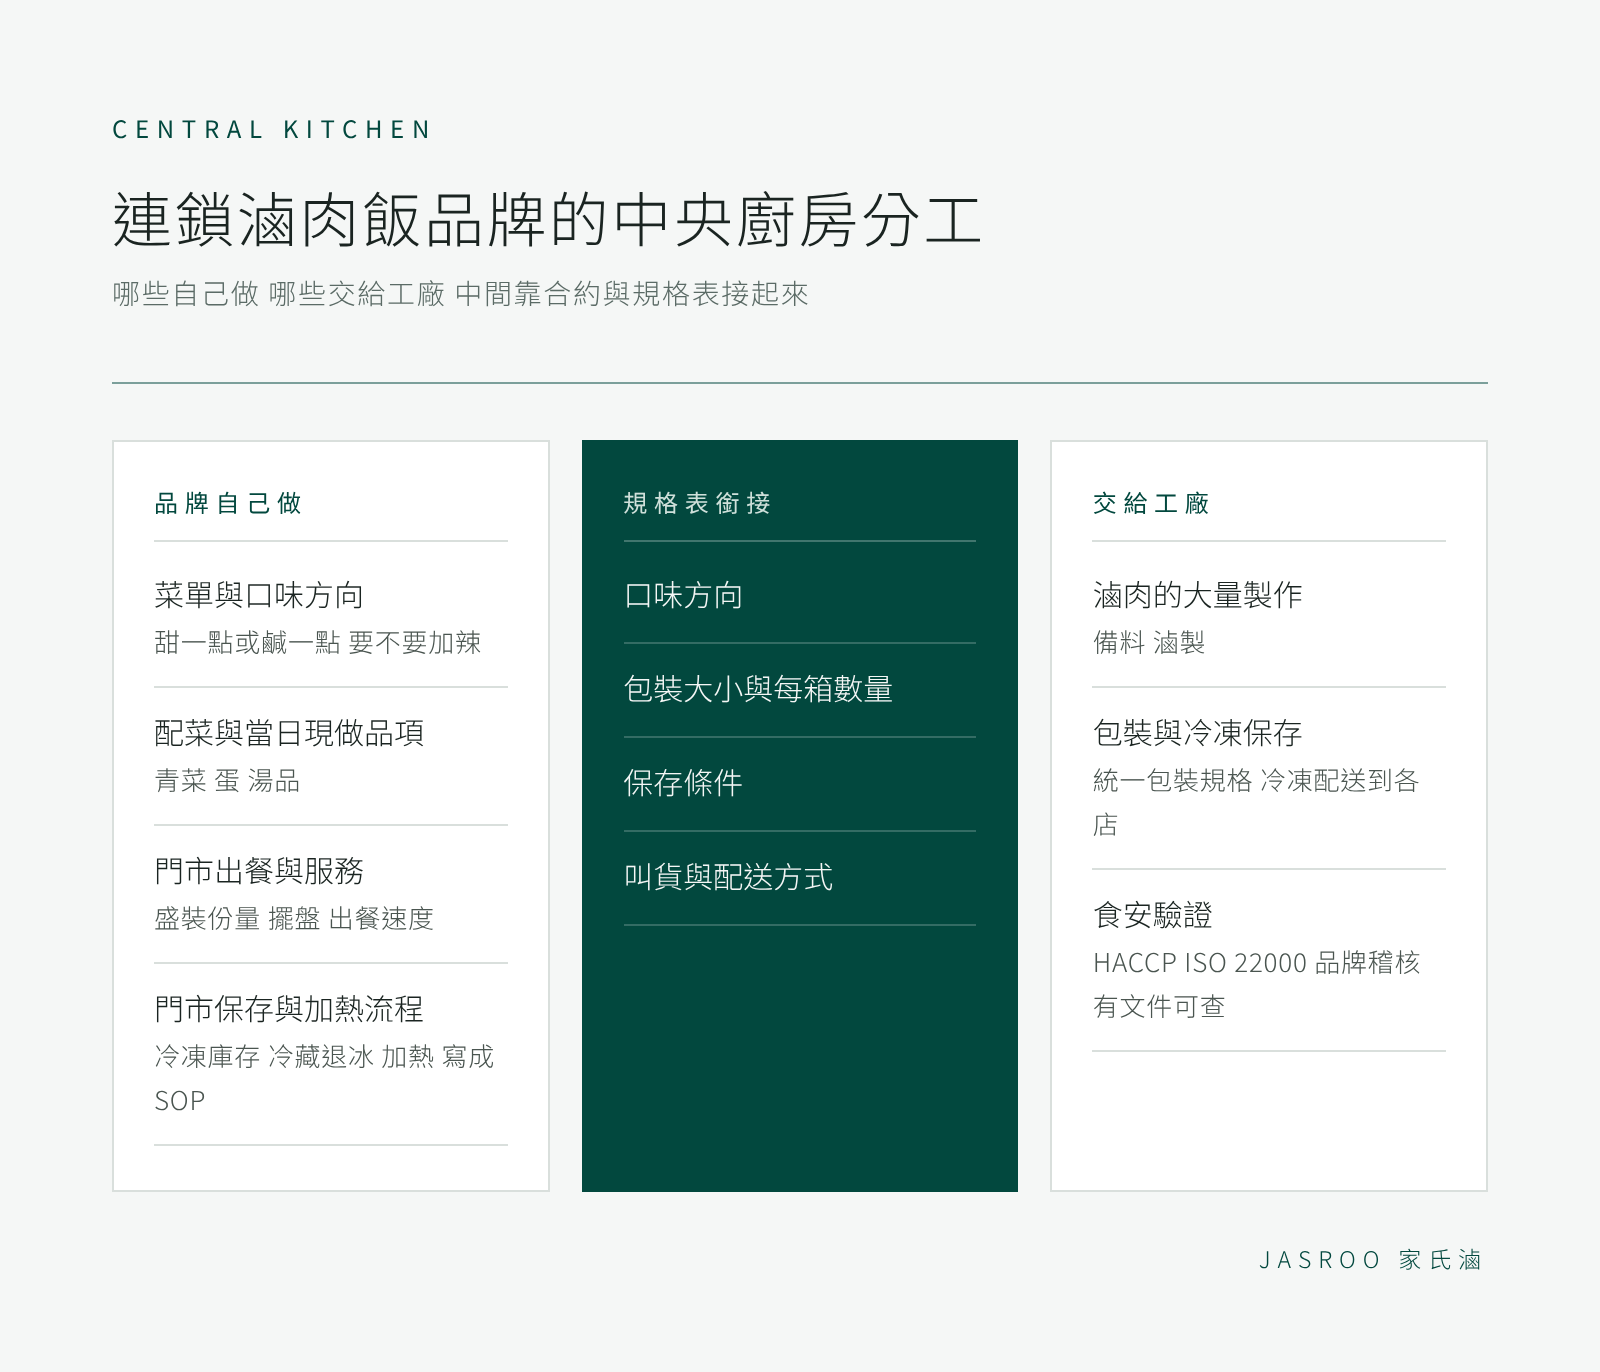Click the text 盛裝份量 擺盤 出餐速度
The width and height of the screenshot is (1600, 1372).
[294, 919]
